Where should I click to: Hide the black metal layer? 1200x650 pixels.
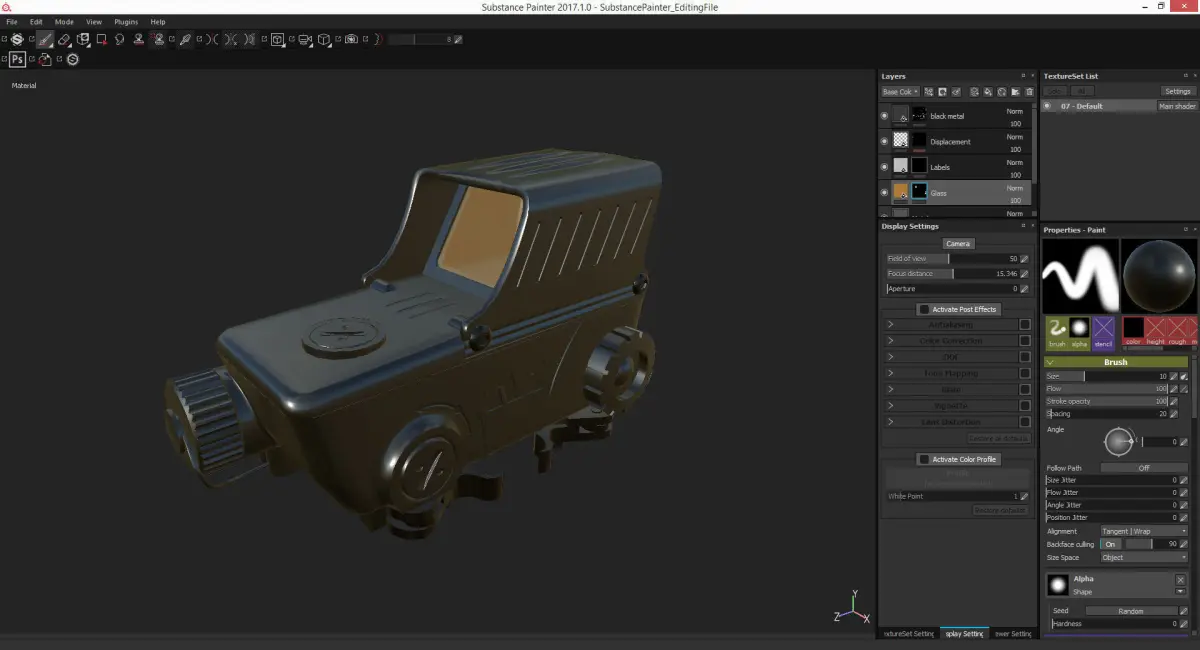(x=884, y=116)
